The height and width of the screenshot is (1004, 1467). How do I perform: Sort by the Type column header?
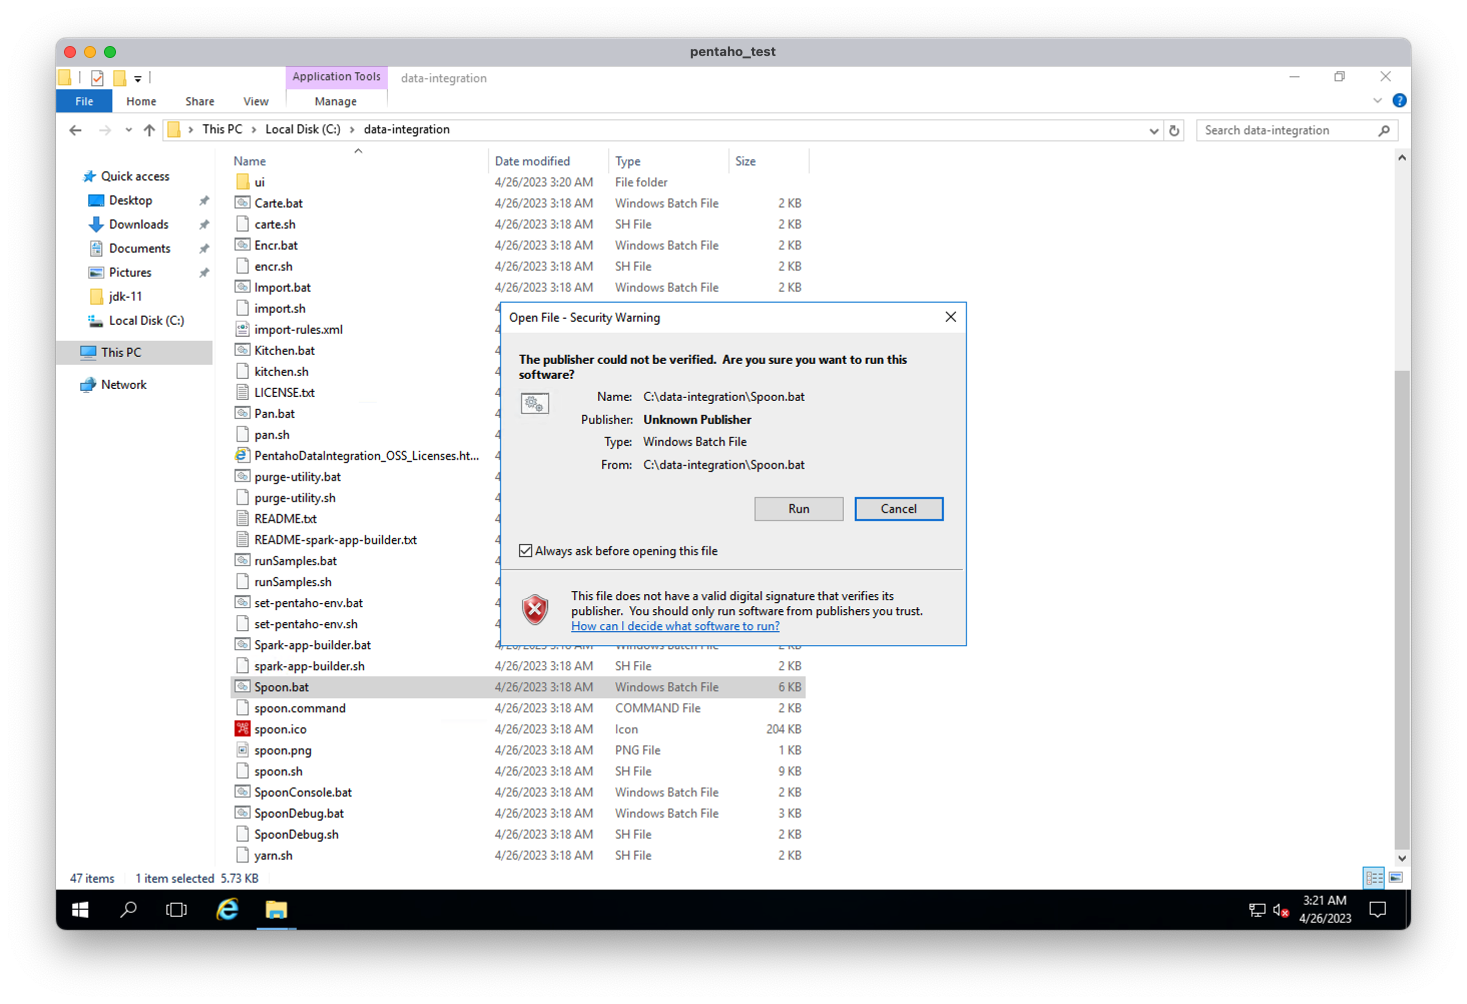668,161
